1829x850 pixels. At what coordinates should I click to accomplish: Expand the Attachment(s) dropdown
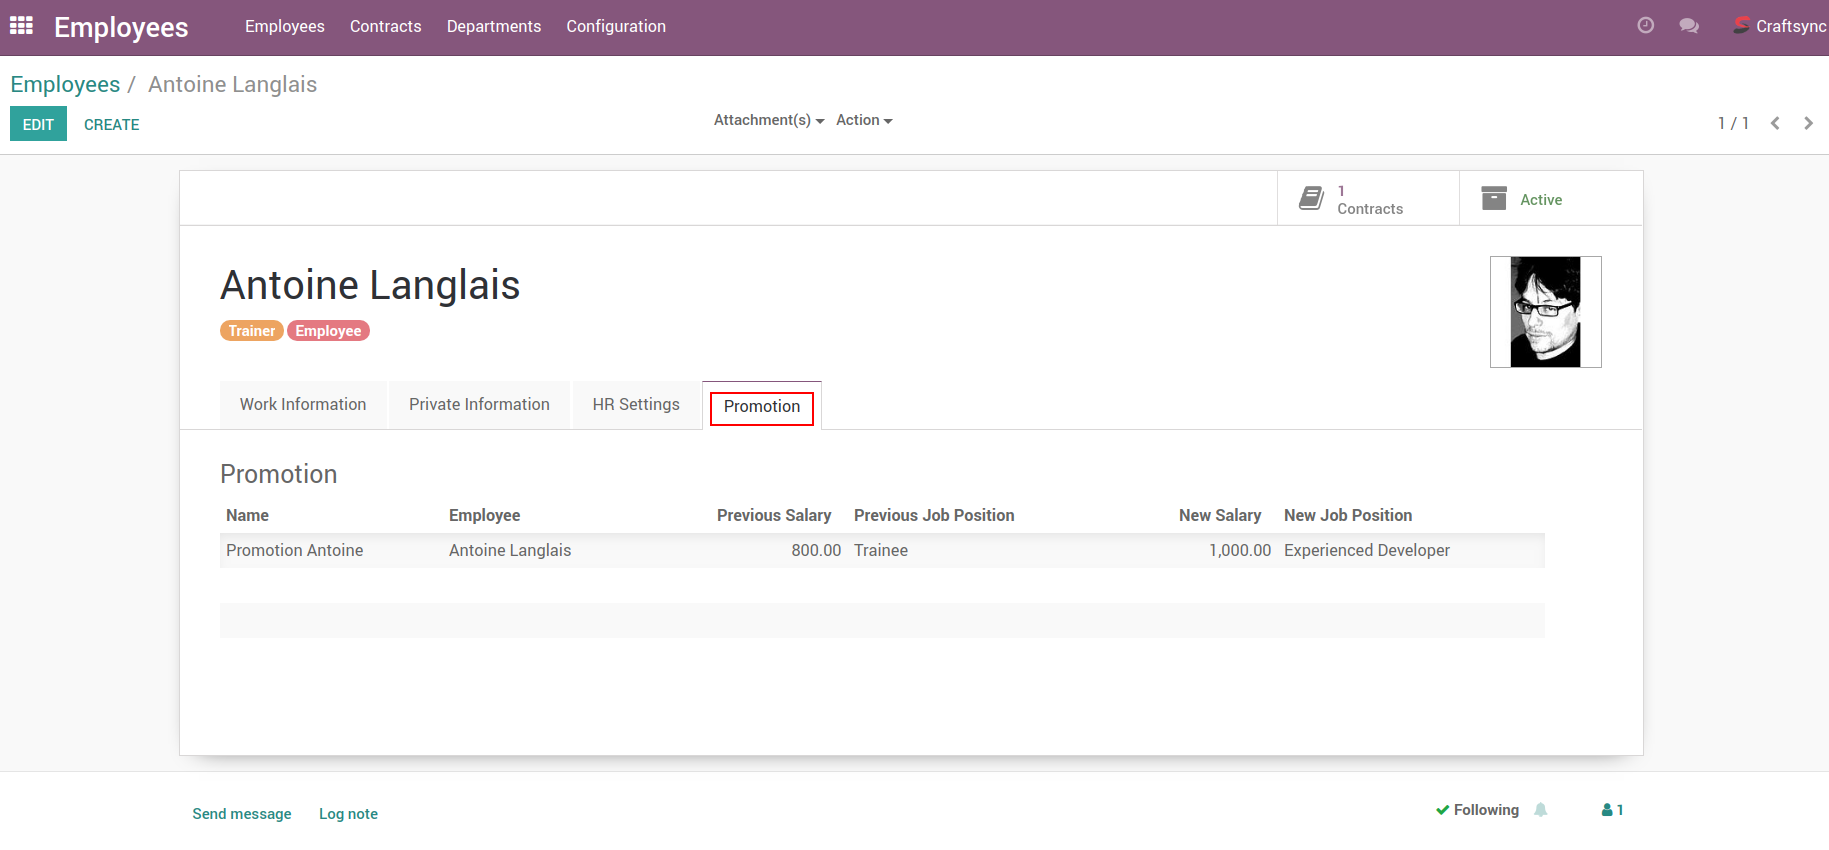(x=768, y=120)
